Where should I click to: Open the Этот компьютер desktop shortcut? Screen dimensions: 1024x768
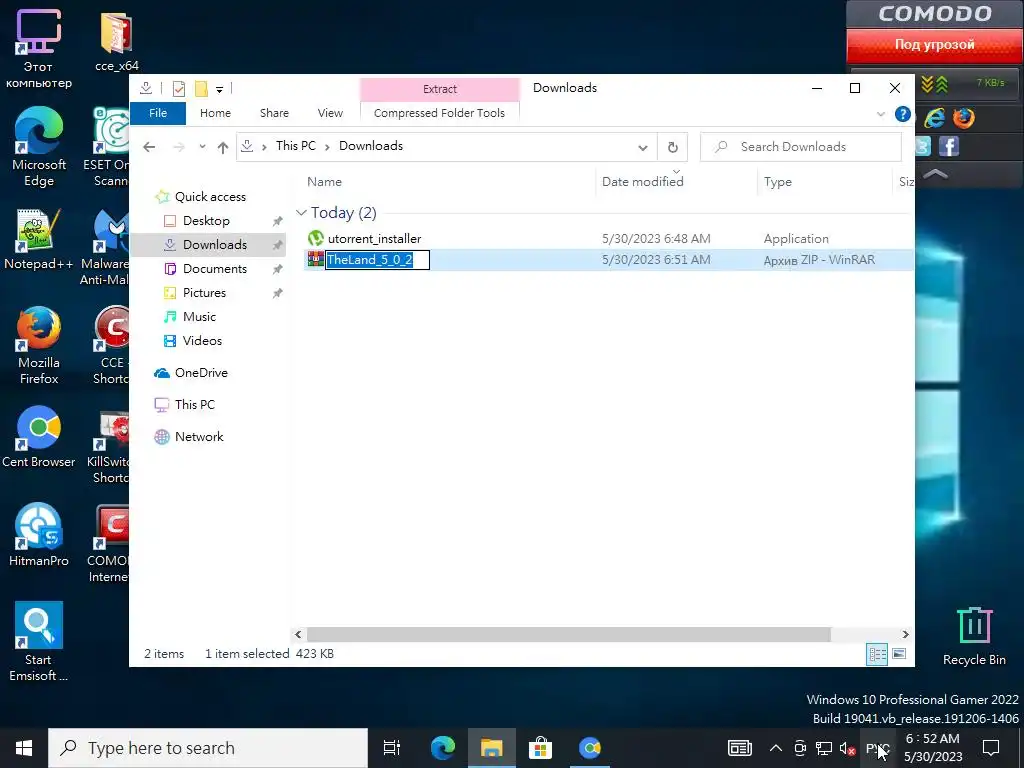click(39, 49)
